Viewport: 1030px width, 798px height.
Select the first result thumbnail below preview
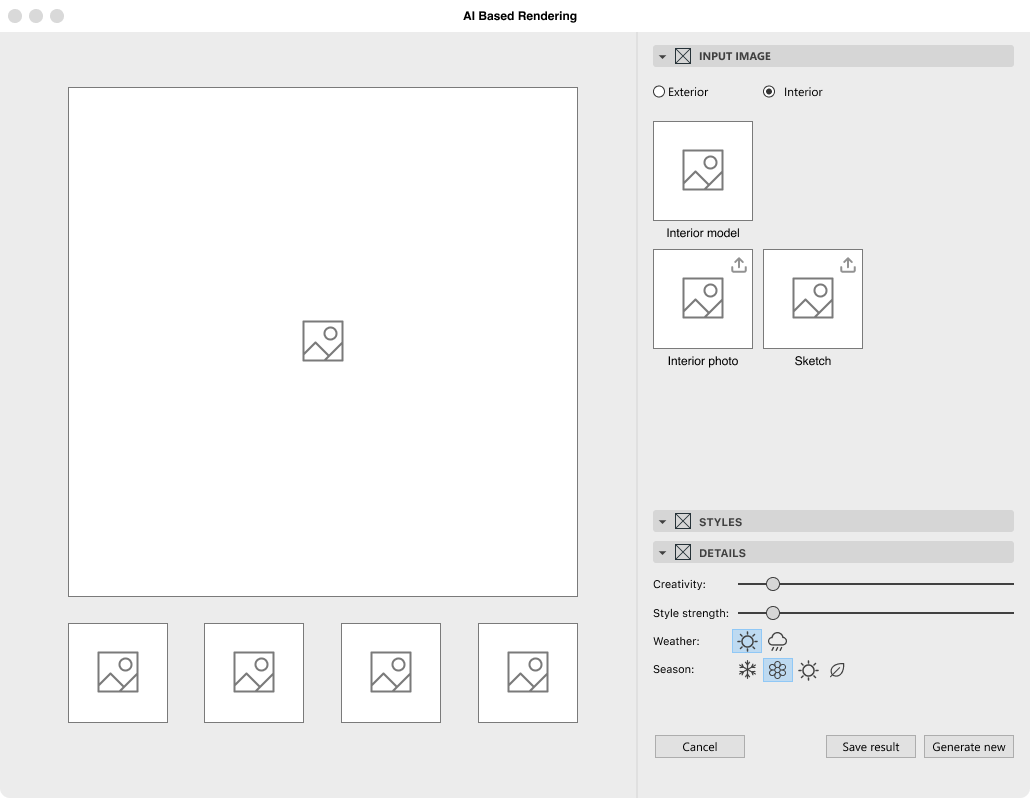click(118, 673)
